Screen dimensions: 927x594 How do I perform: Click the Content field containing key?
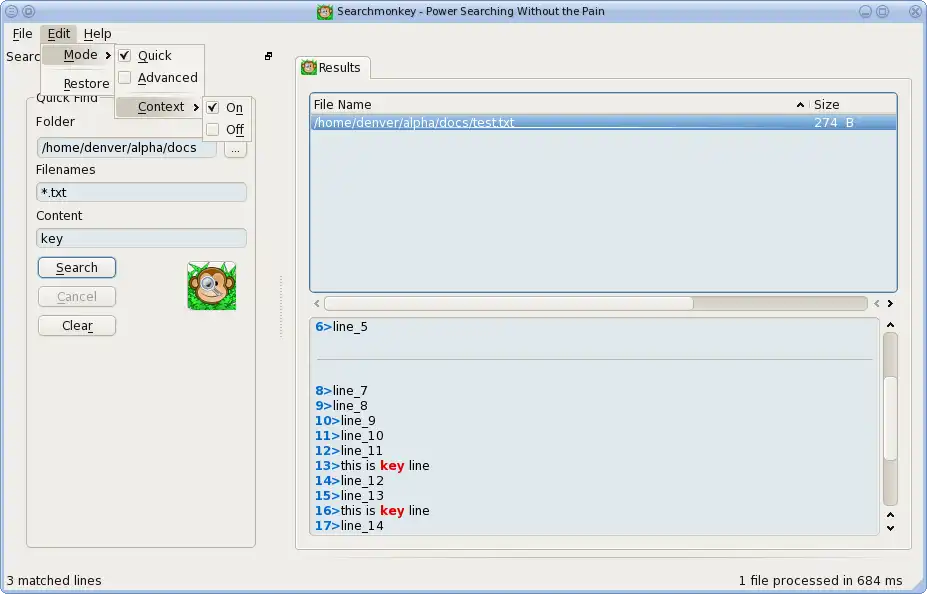[x=141, y=238]
